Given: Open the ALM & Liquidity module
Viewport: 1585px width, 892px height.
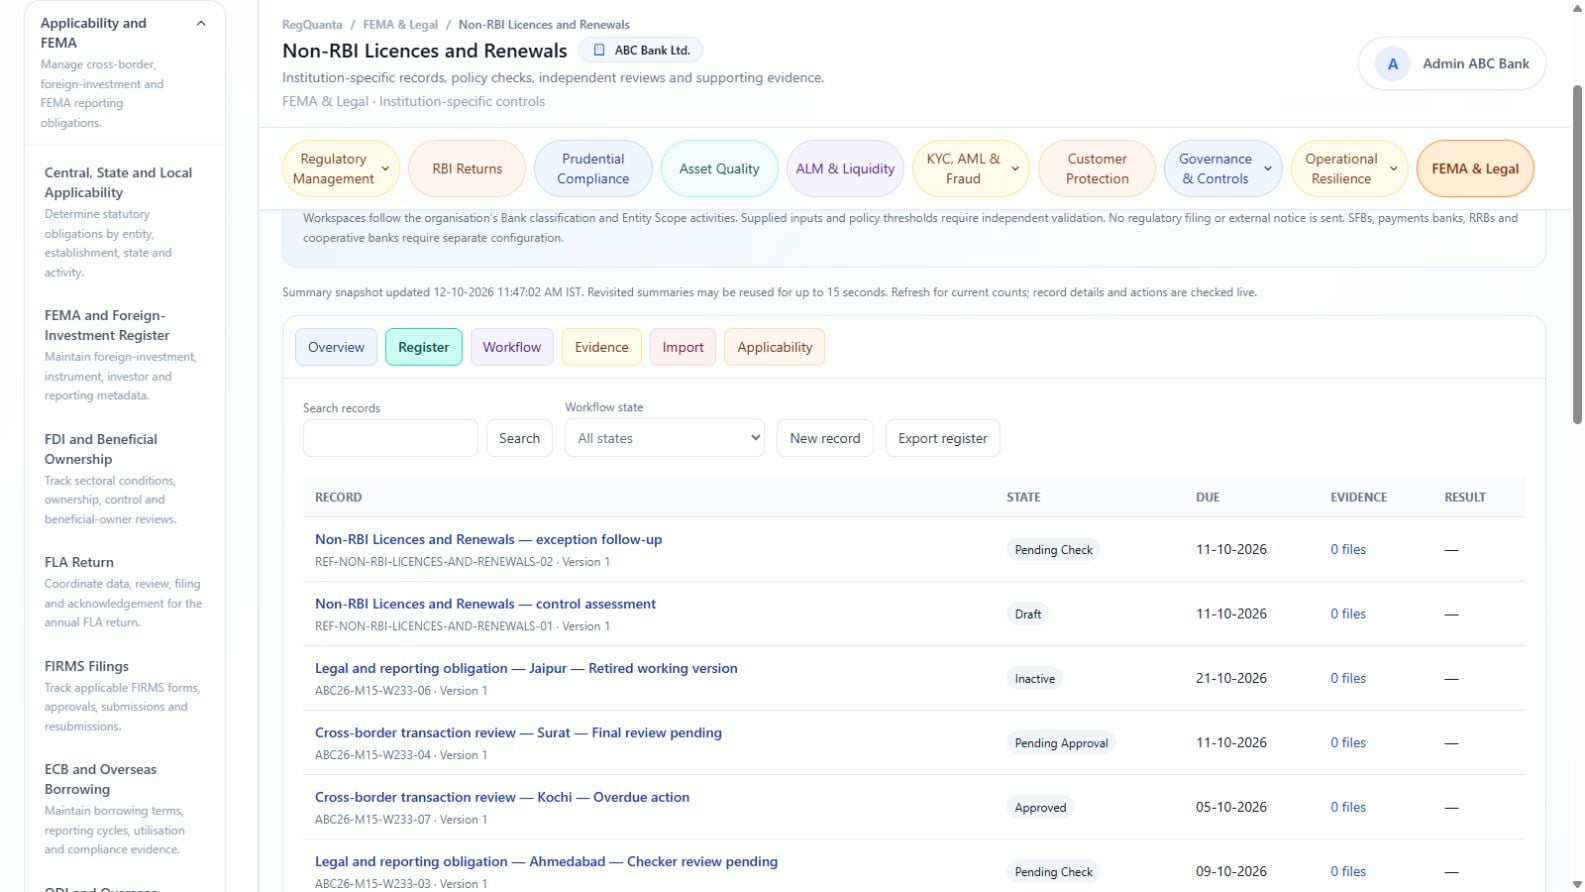Looking at the screenshot, I should click(x=845, y=169).
